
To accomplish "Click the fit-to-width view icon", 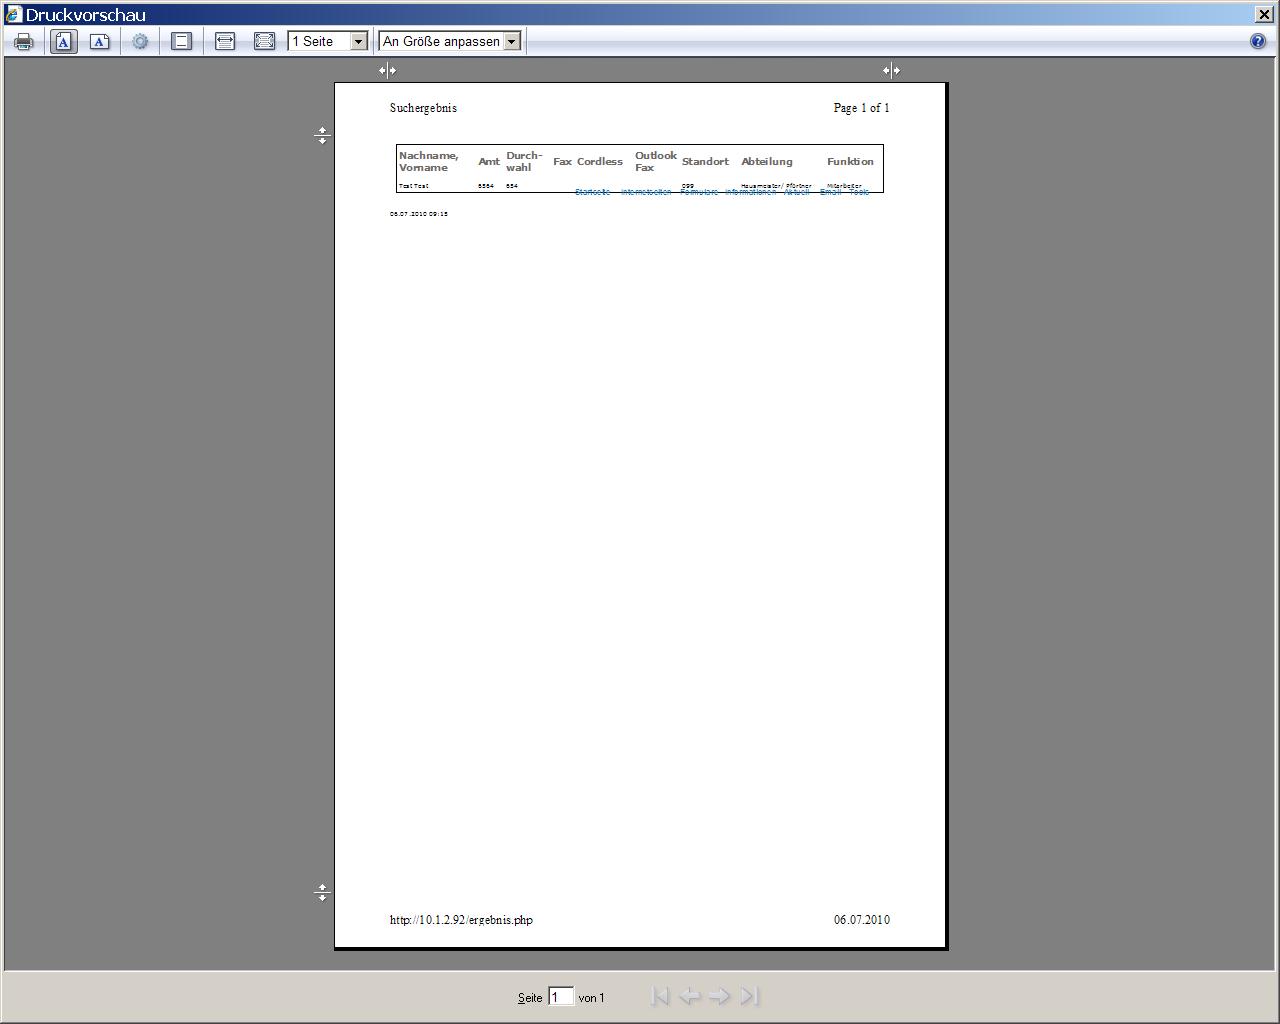I will click(x=225, y=41).
